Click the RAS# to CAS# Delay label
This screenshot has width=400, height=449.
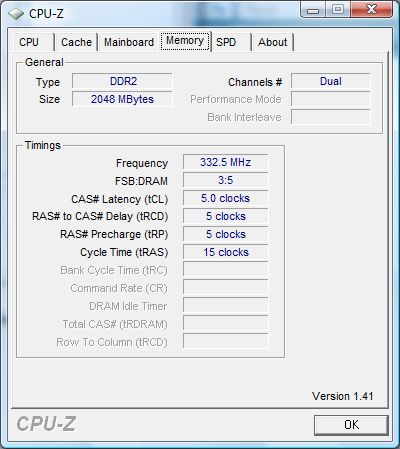[x=100, y=216]
